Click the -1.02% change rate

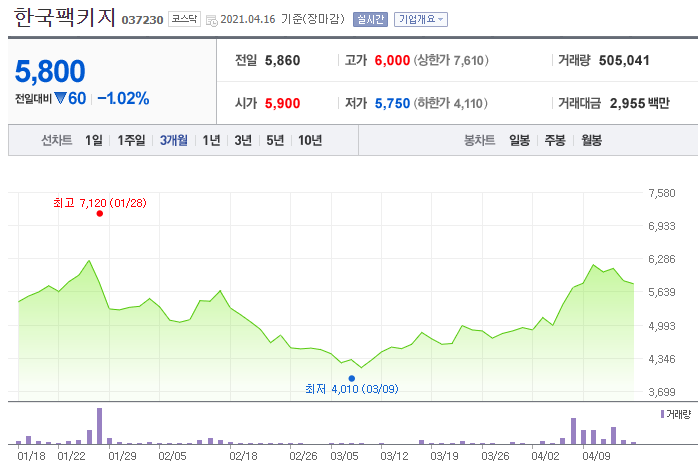pyautogui.click(x=123, y=98)
